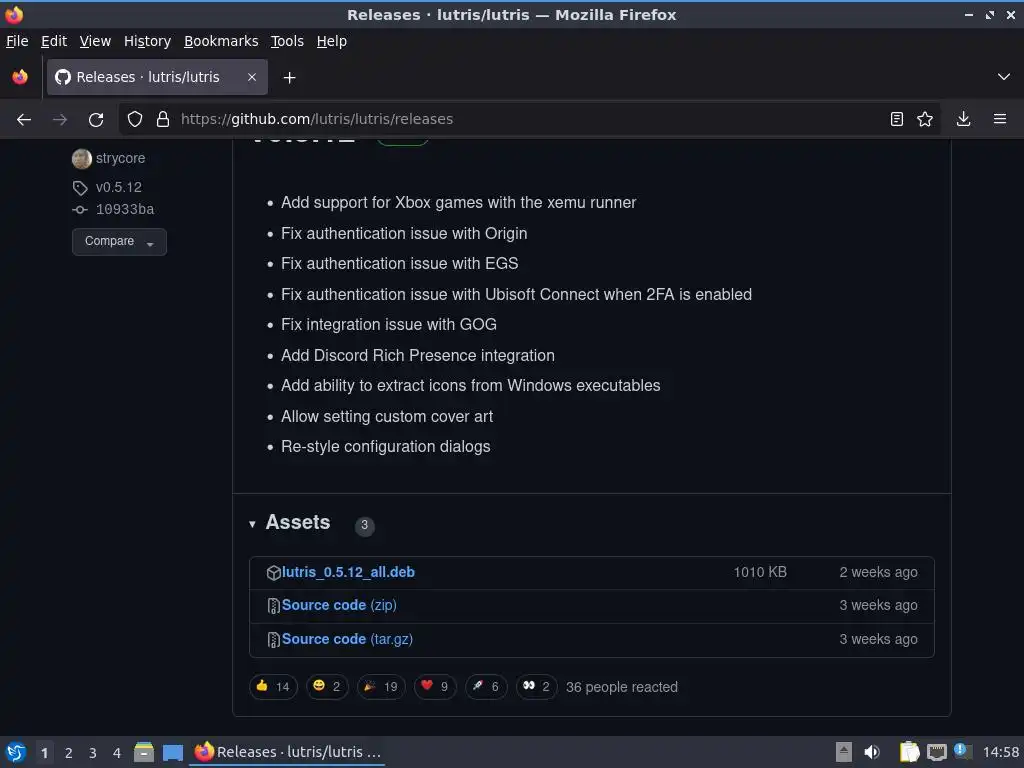Reload the page with the refresh icon
The height and width of the screenshot is (768, 1024).
[x=96, y=120]
